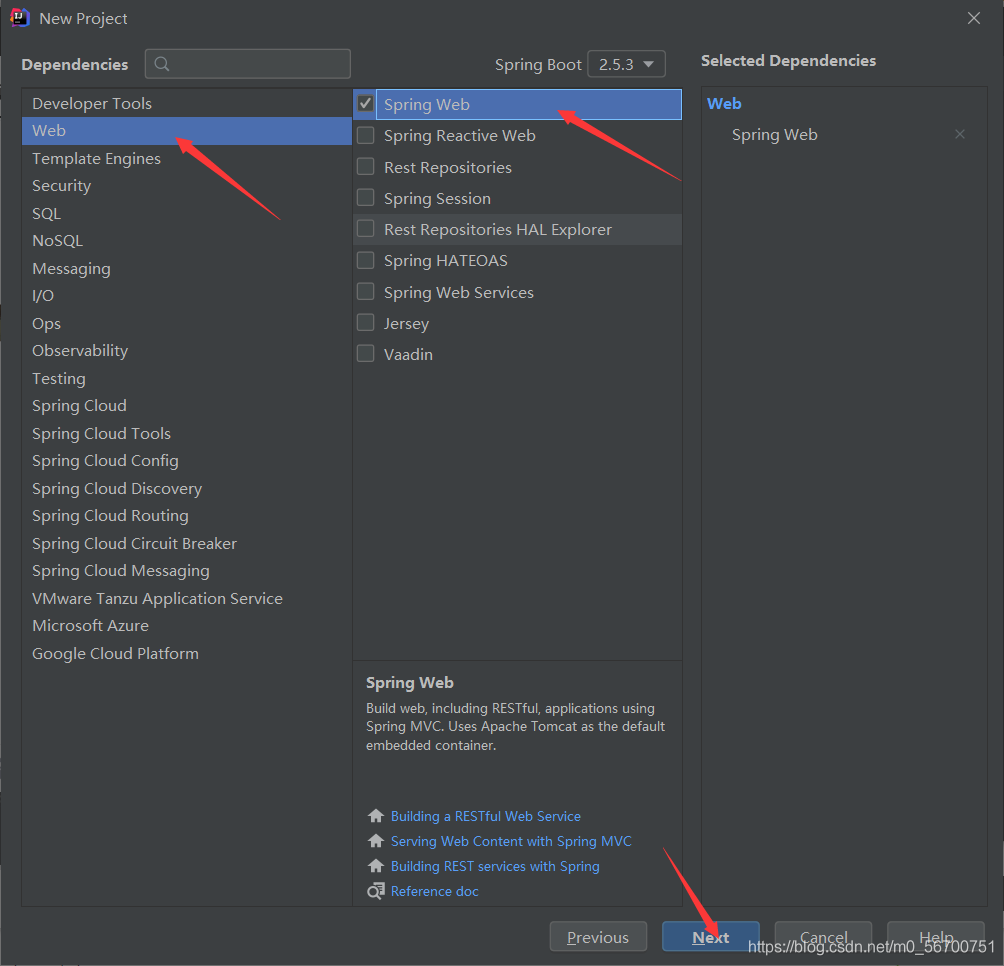This screenshot has width=1004, height=966.
Task: Tick the Spring Session checkbox
Action: click(x=366, y=198)
